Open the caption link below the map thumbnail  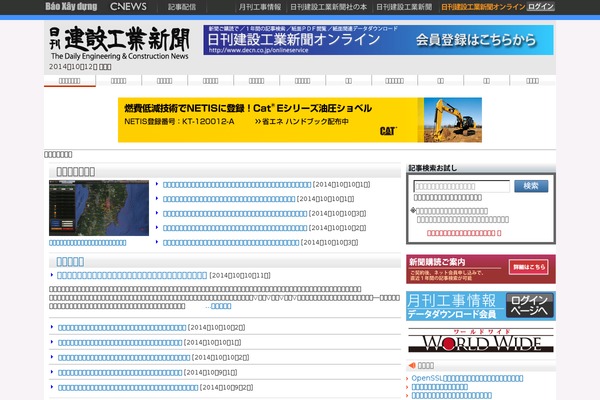click(x=88, y=243)
